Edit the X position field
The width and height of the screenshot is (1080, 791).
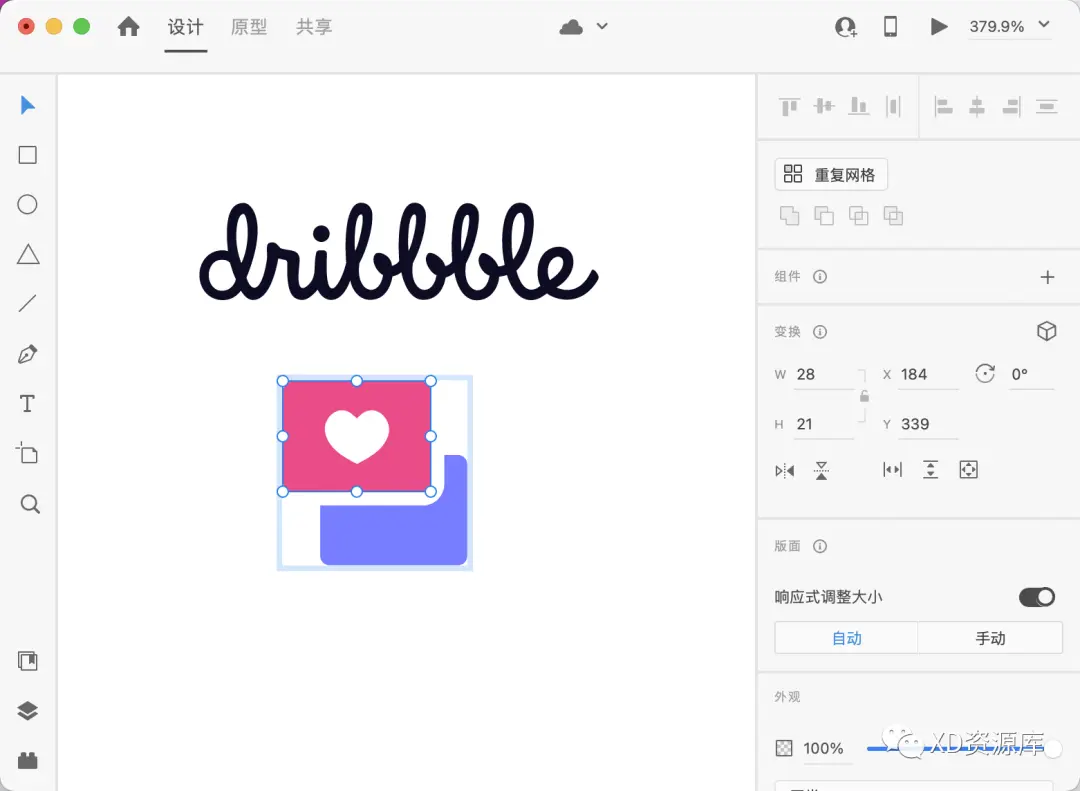click(x=928, y=374)
